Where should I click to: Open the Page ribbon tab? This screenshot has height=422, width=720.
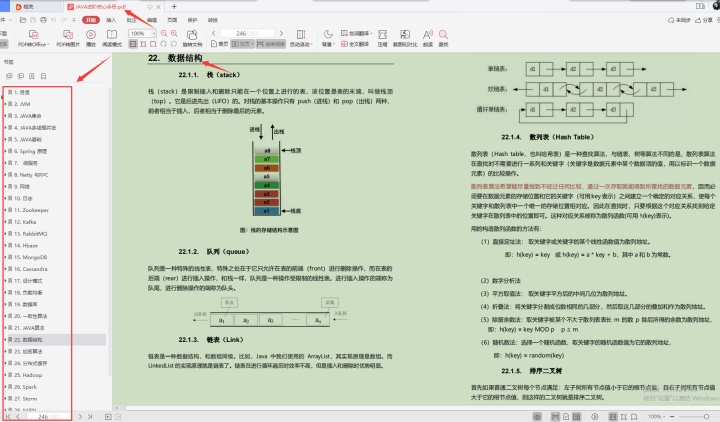172,20
